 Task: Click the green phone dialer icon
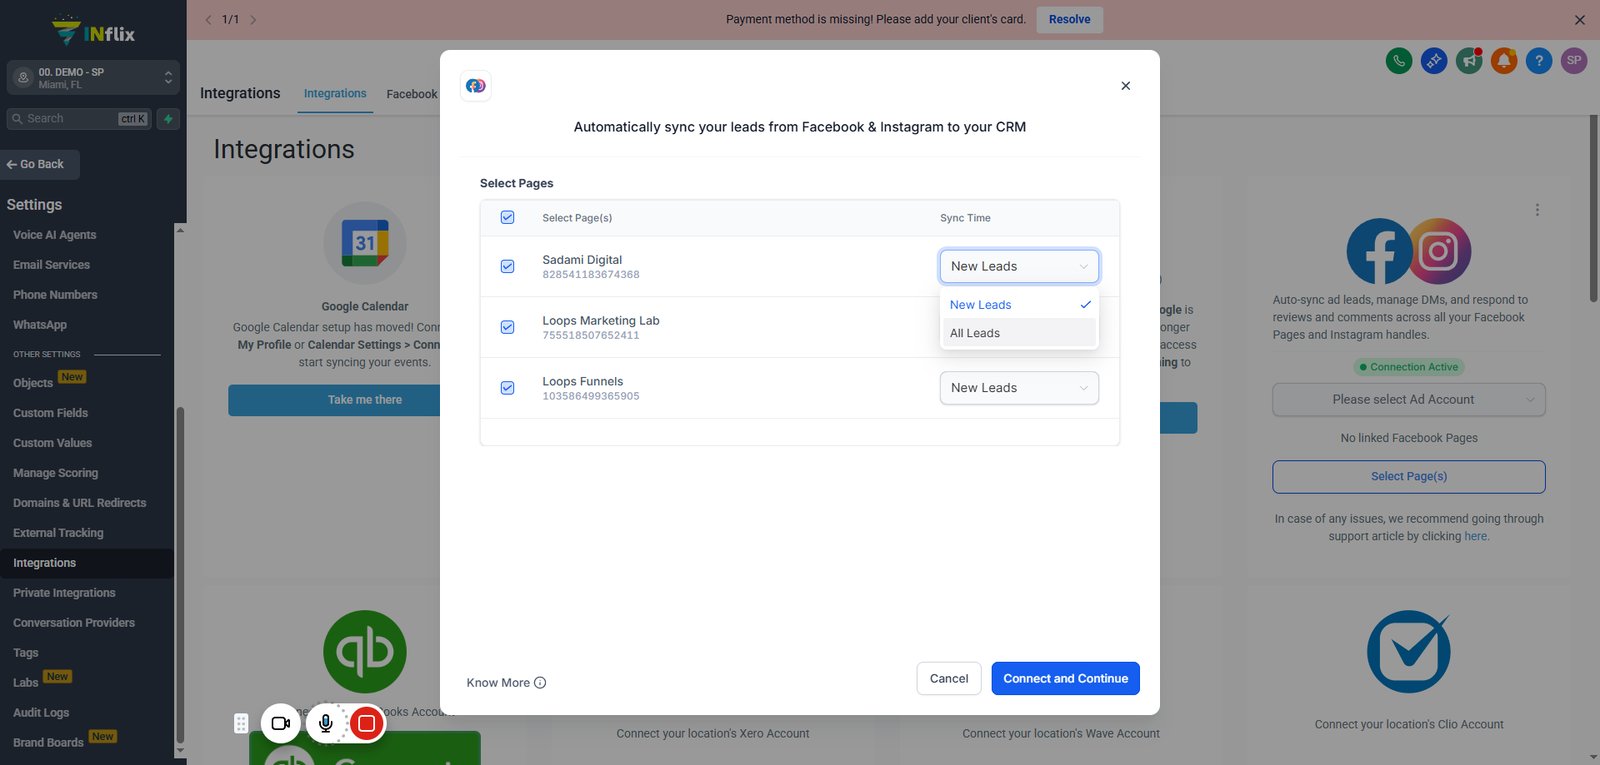(x=1399, y=61)
